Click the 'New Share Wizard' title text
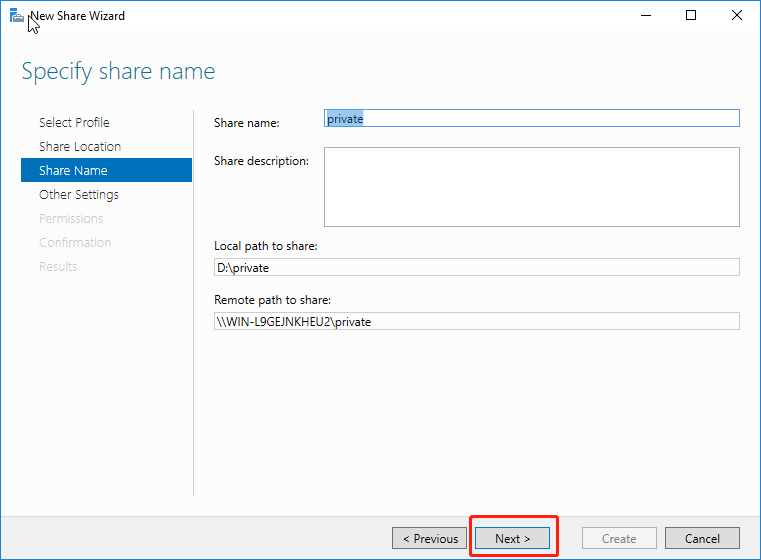761x560 pixels. [78, 16]
